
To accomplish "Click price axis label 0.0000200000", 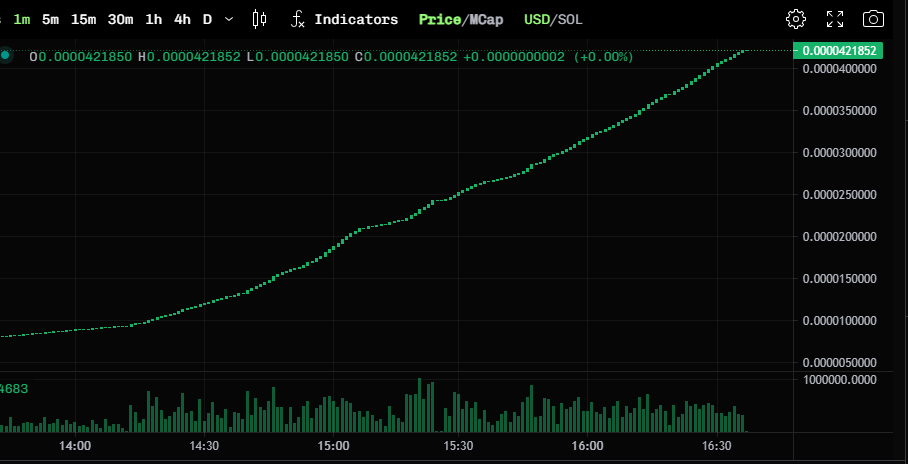I will 839,237.
